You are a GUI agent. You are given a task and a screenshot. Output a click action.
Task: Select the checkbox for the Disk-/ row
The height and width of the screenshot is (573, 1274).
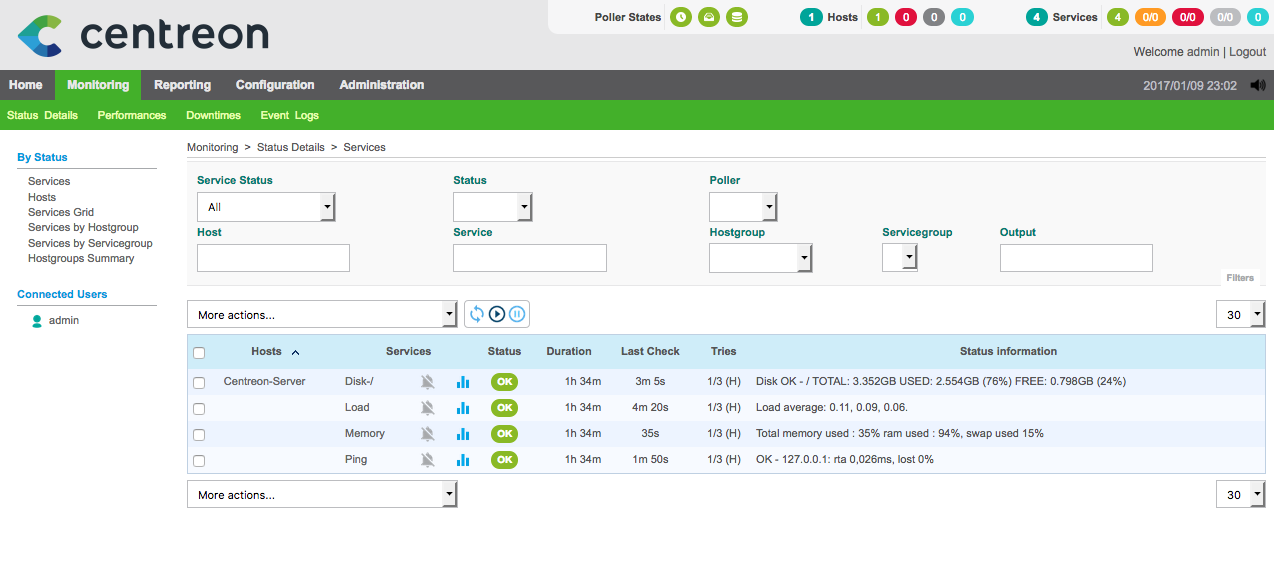tap(199, 383)
